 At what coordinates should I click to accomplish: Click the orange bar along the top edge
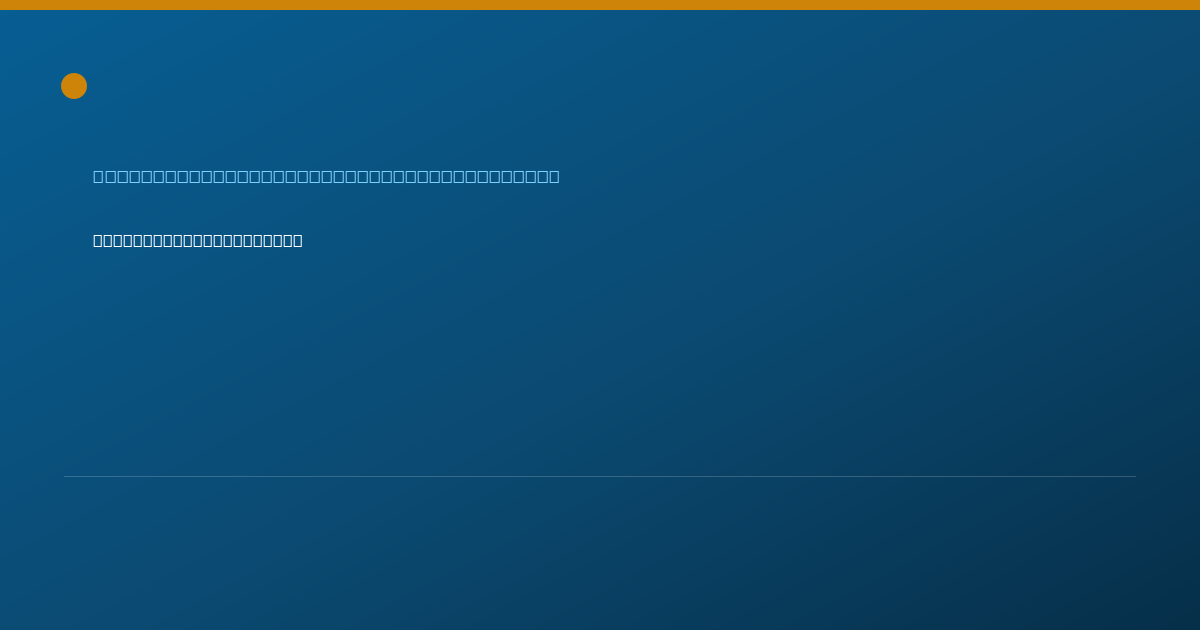[600, 5]
